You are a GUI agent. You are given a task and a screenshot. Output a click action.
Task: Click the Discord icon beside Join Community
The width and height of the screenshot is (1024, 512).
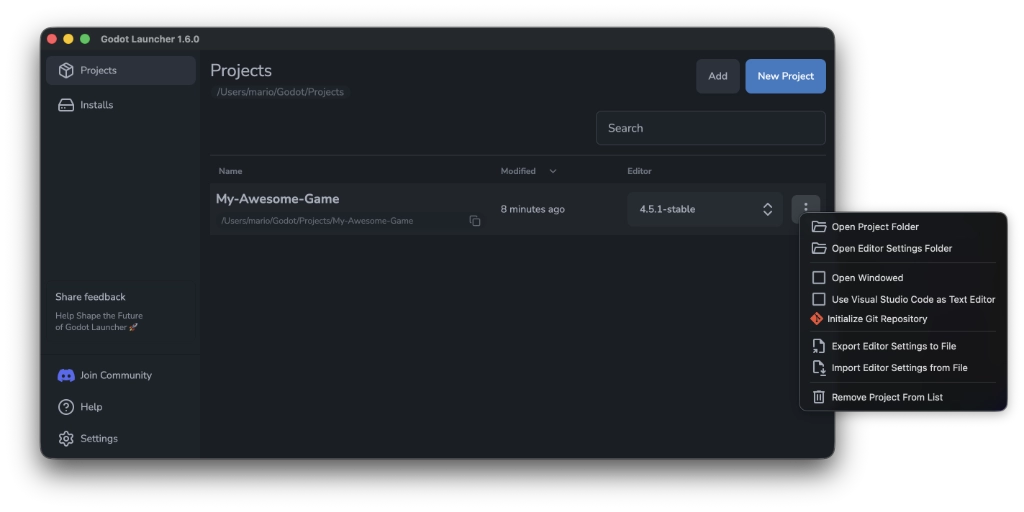(x=66, y=376)
